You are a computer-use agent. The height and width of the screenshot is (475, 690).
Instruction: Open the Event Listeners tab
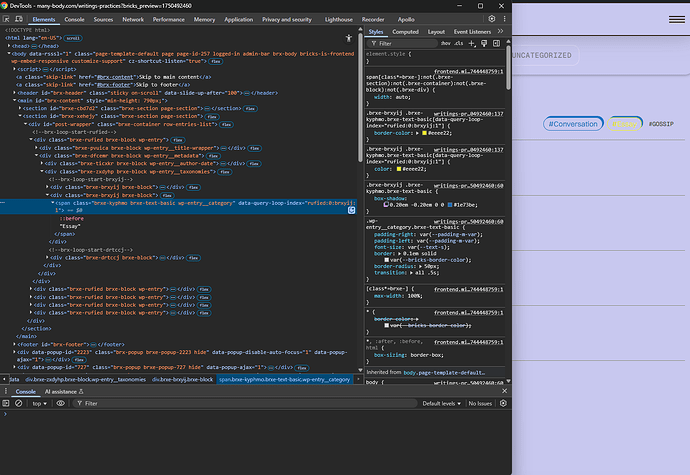click(x=472, y=32)
